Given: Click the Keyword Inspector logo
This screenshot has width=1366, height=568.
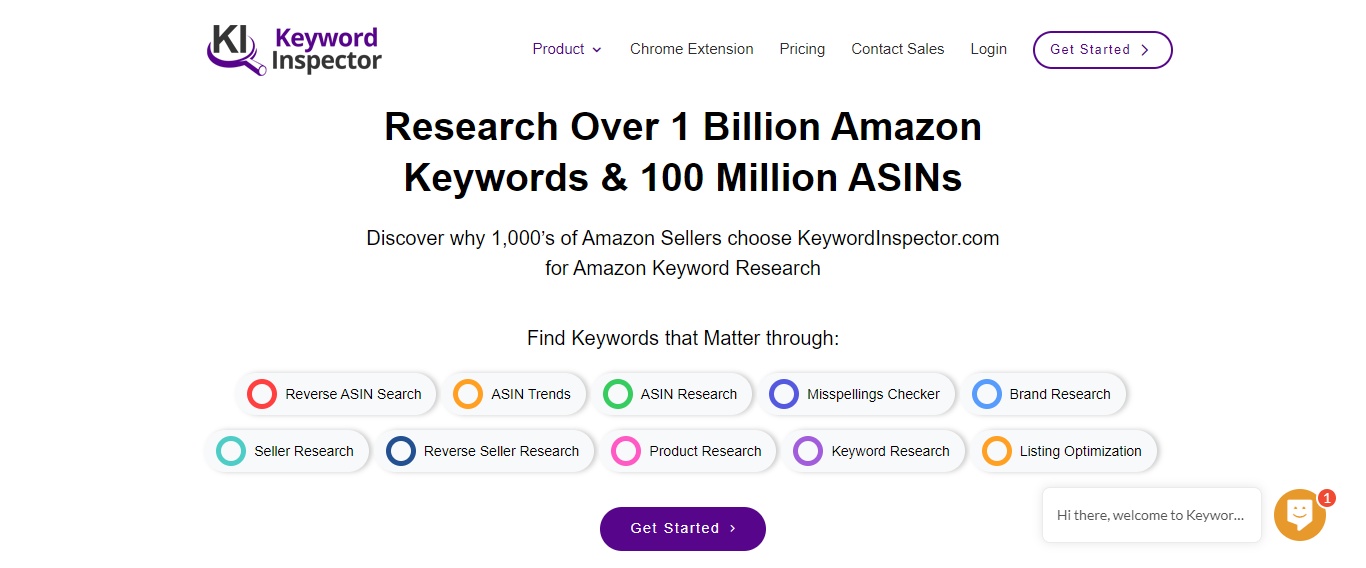Looking at the screenshot, I should (x=294, y=50).
